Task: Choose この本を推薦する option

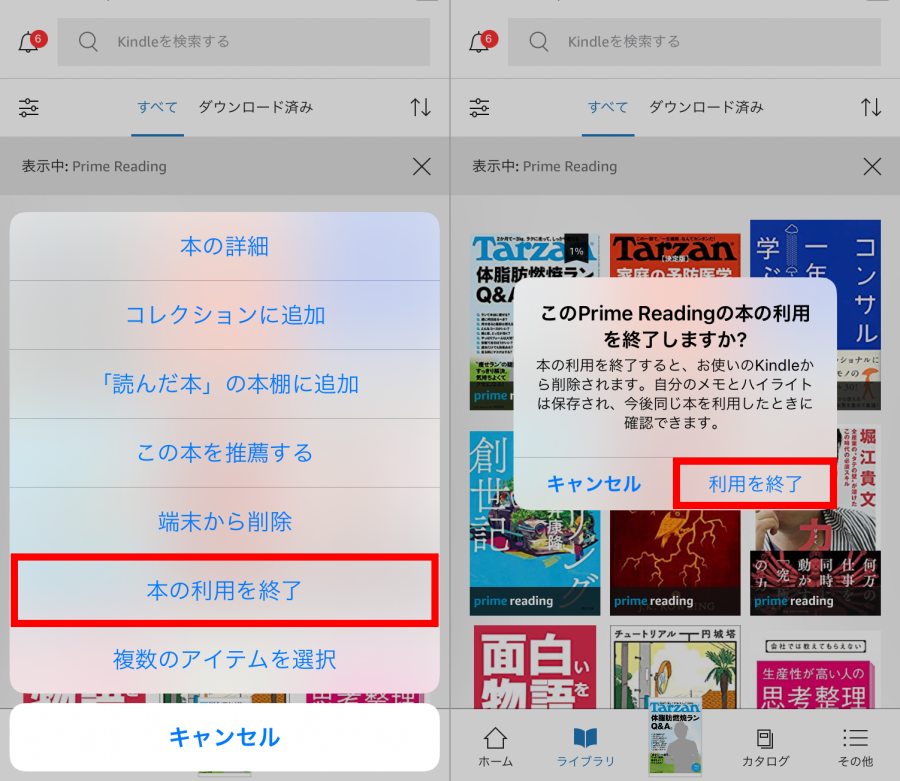Action: point(224,453)
